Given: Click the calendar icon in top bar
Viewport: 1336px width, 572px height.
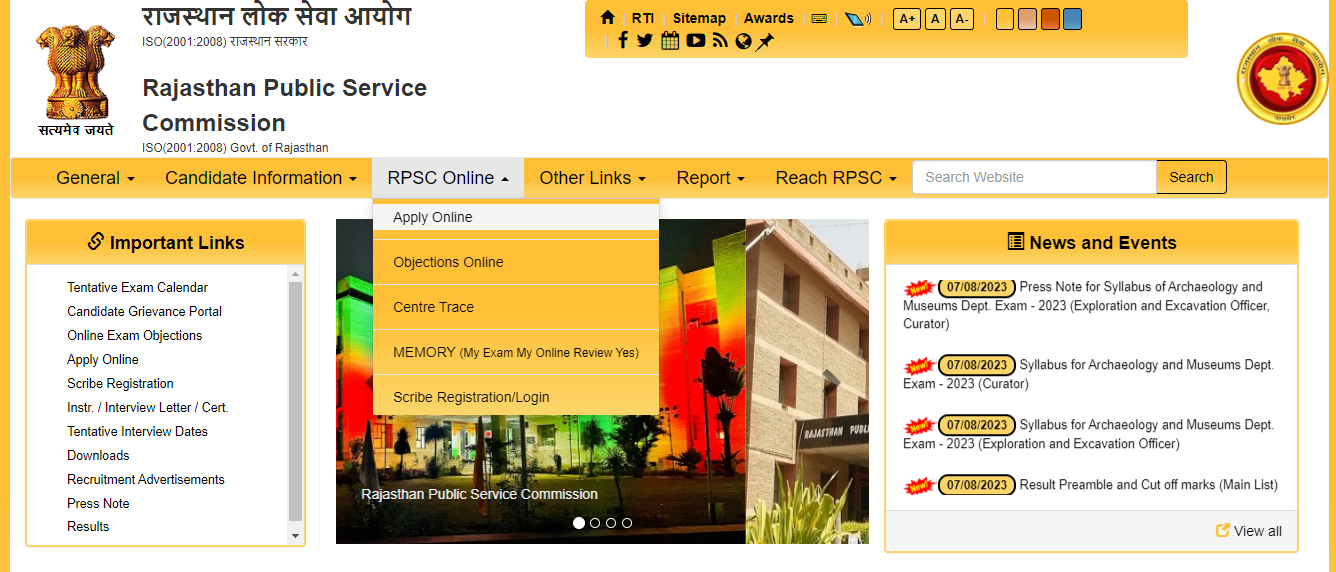Looking at the screenshot, I should click(x=670, y=41).
